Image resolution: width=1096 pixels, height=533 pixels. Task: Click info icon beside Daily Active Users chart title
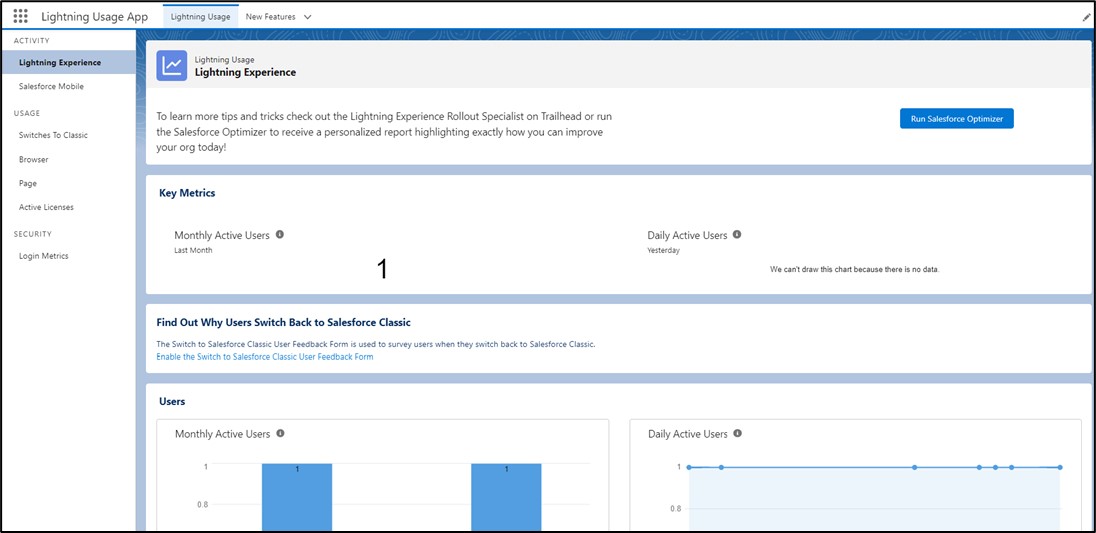[x=737, y=433]
